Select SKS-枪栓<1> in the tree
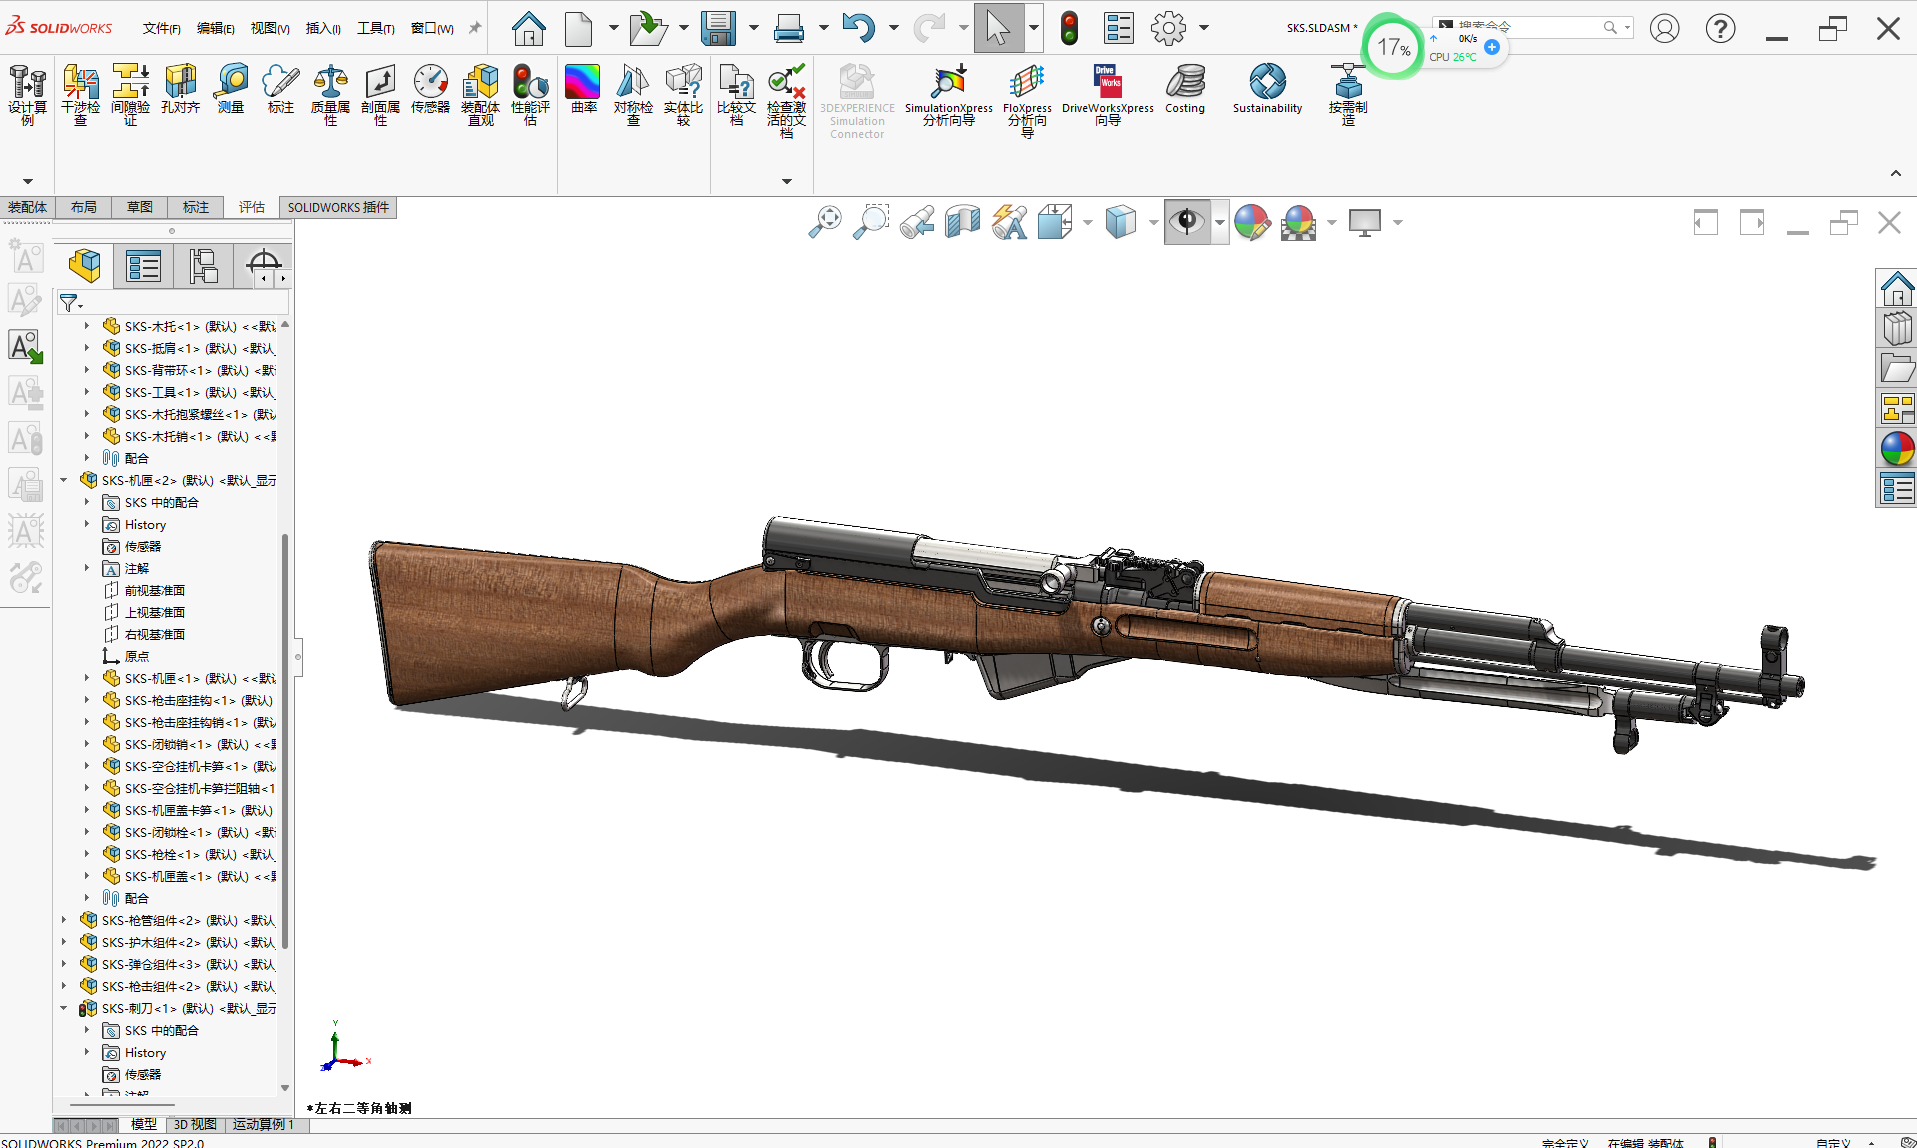Viewport: 1917px width, 1148px height. click(x=188, y=854)
